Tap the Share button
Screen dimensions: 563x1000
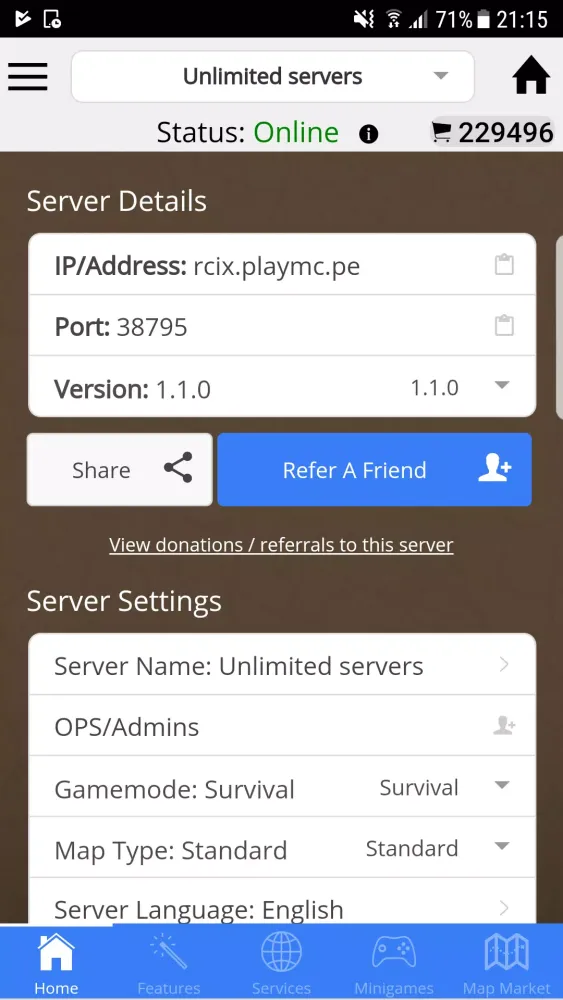pyautogui.click(x=119, y=469)
